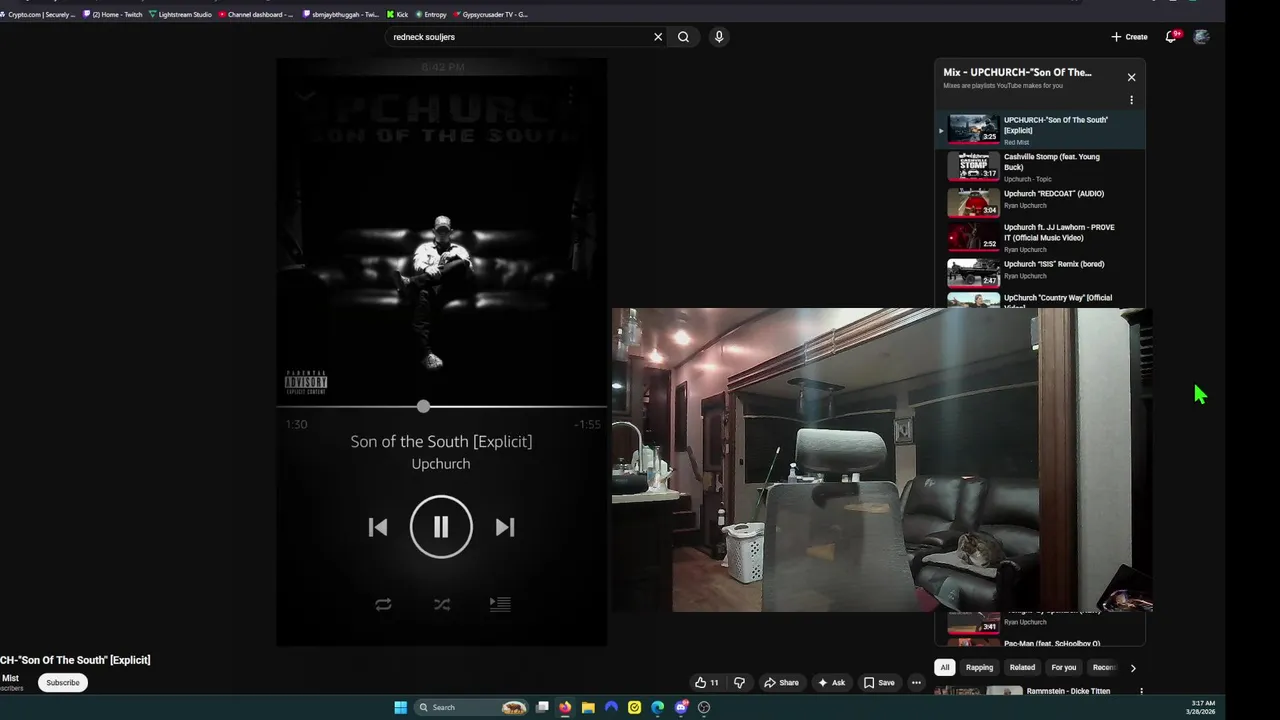Like the video with thumbs up
This screenshot has height=720, width=1280.
(x=706, y=683)
